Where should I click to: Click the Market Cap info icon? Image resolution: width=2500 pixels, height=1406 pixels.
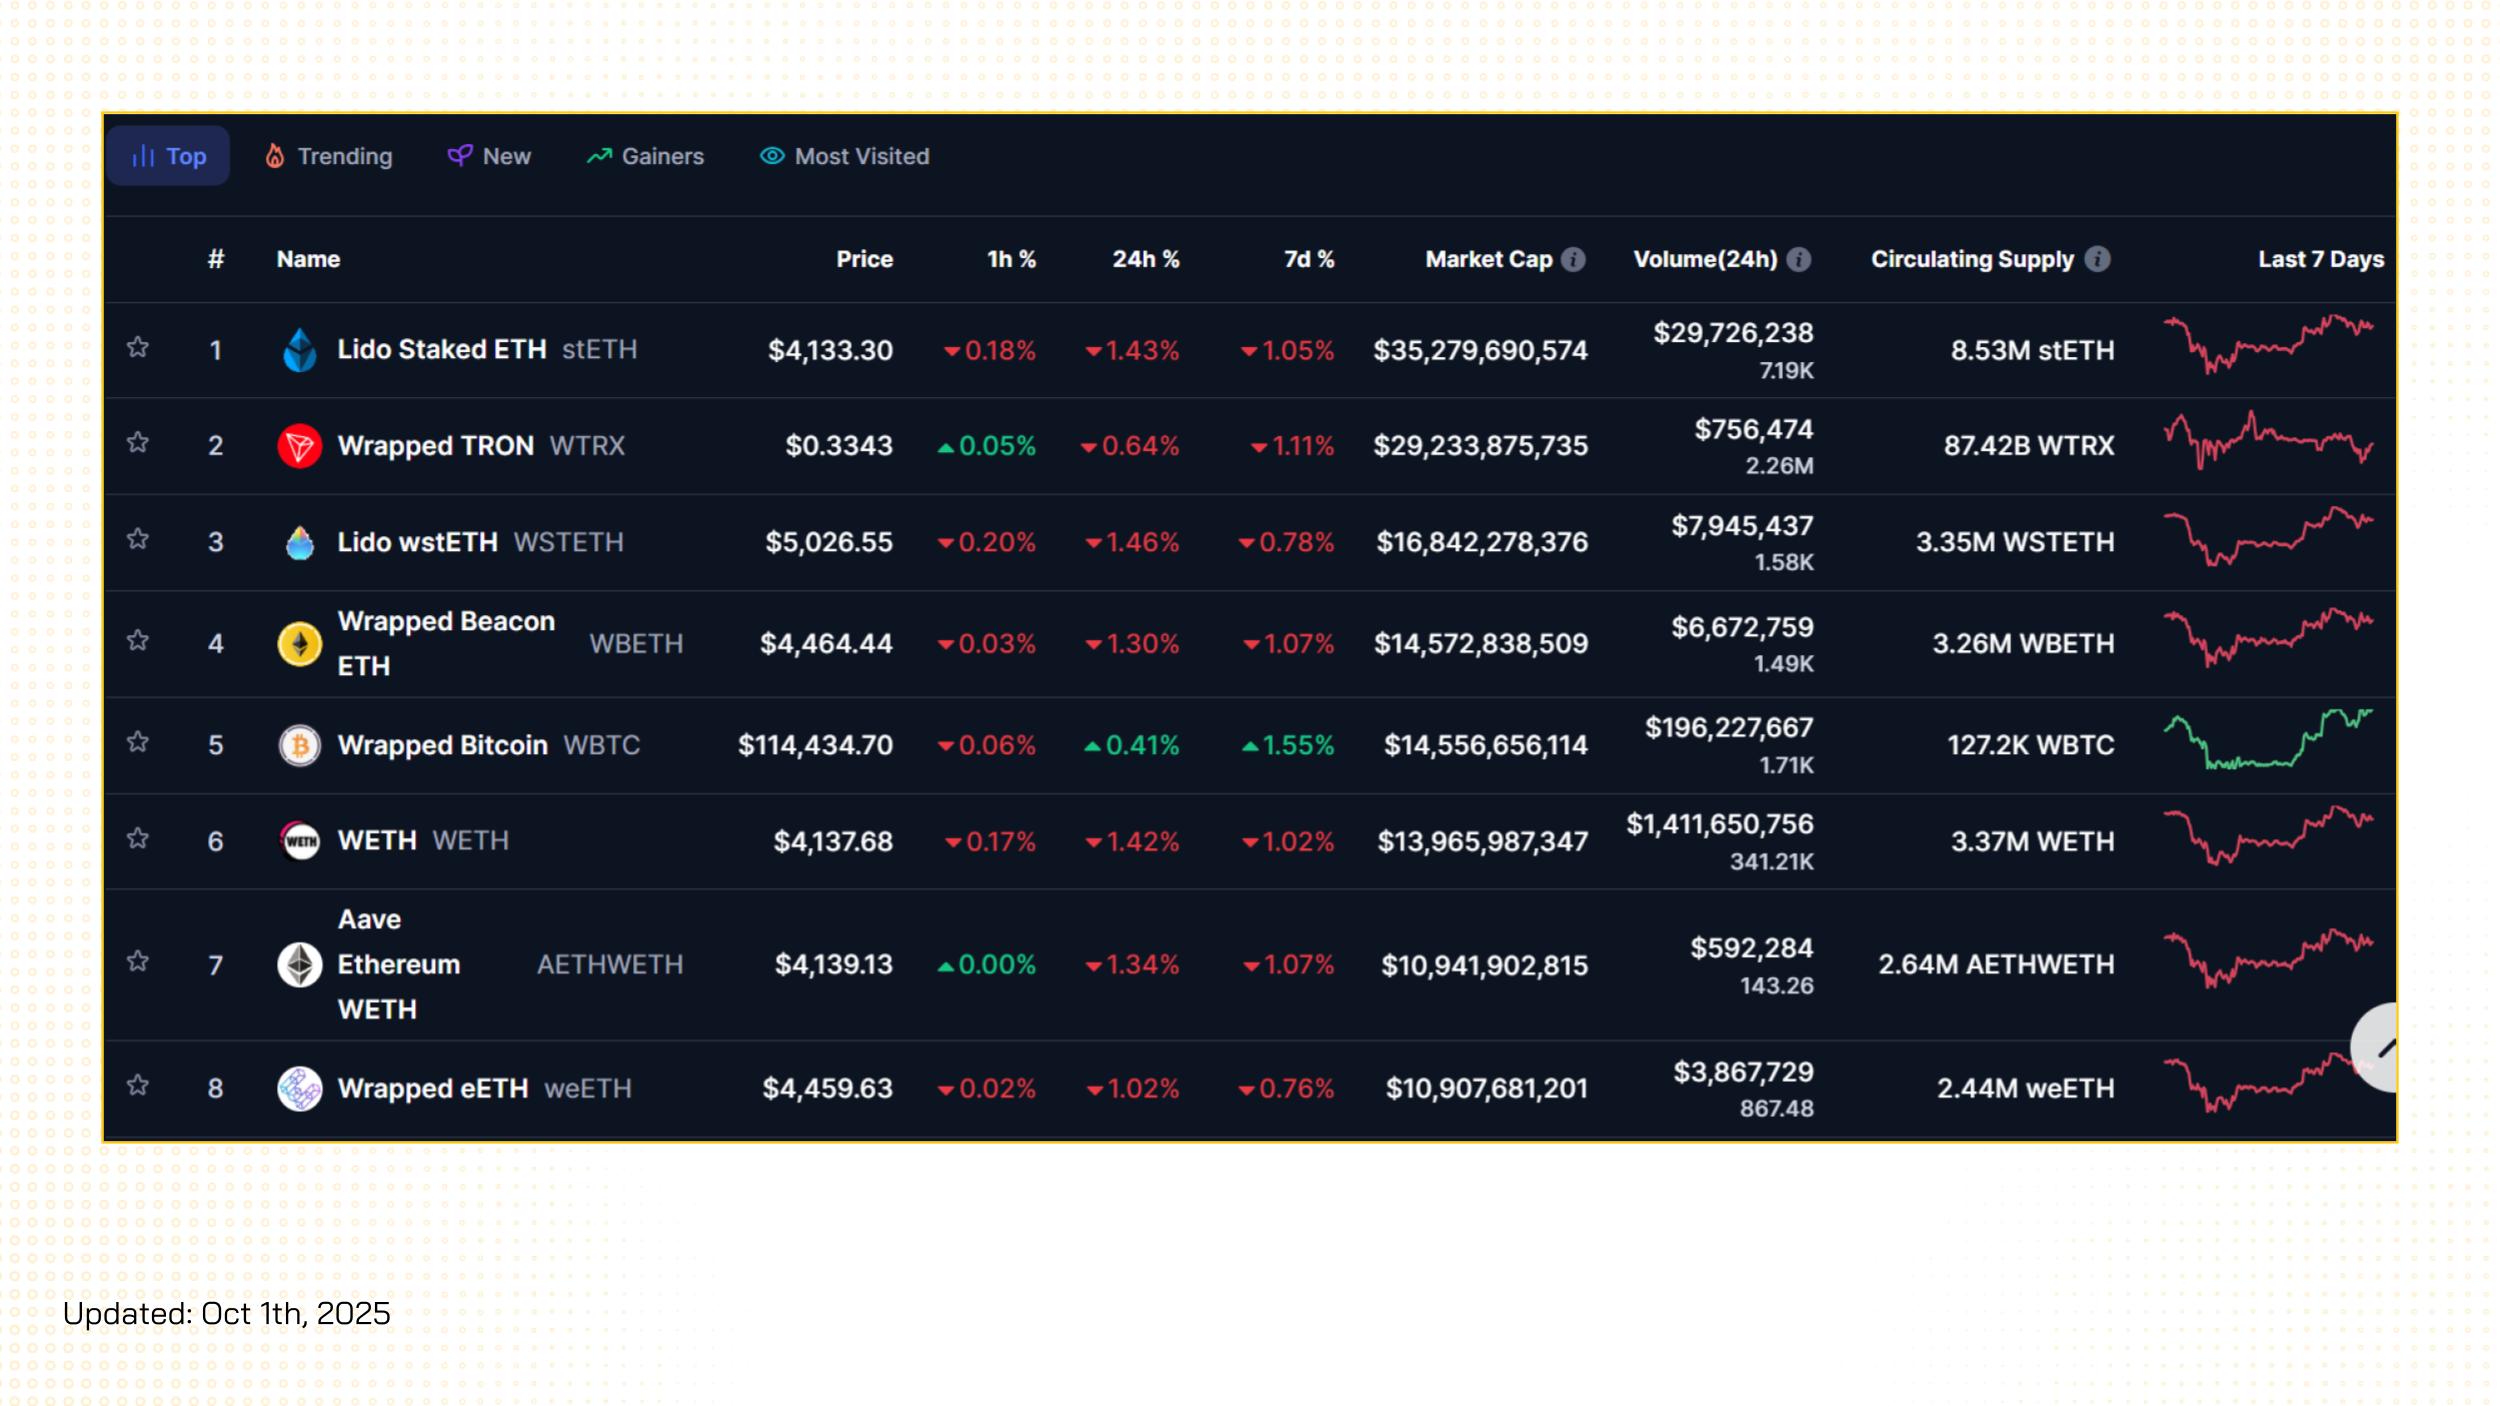pyautogui.click(x=1573, y=260)
